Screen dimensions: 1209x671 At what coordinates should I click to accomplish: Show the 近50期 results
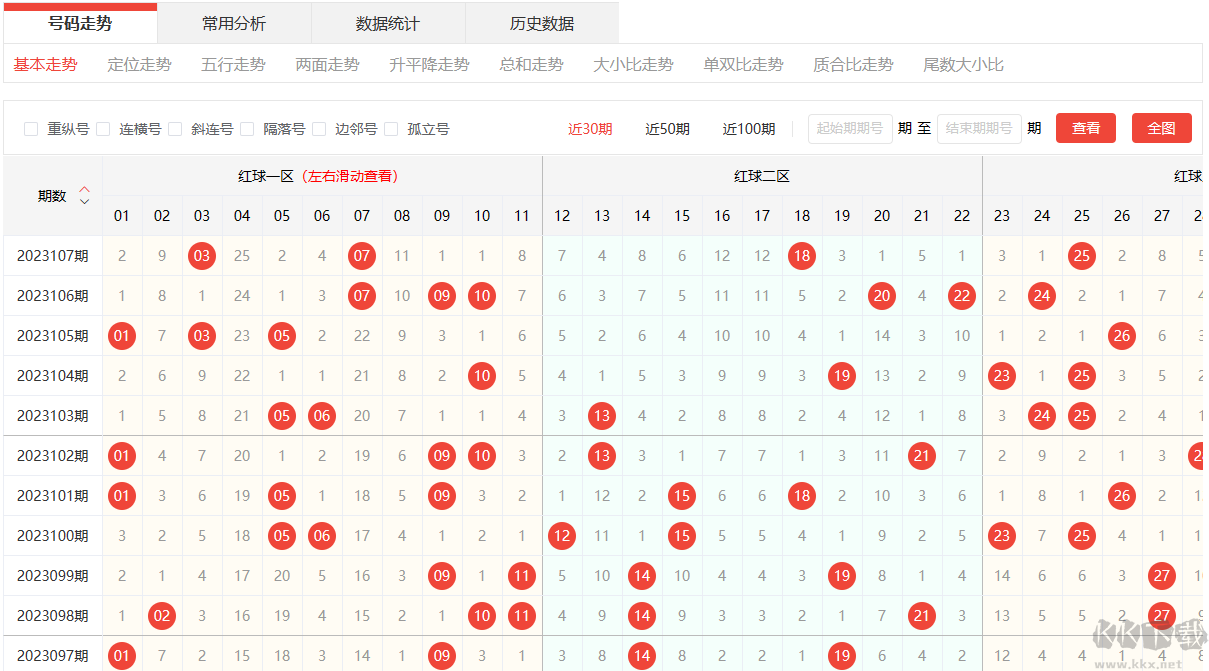point(667,129)
